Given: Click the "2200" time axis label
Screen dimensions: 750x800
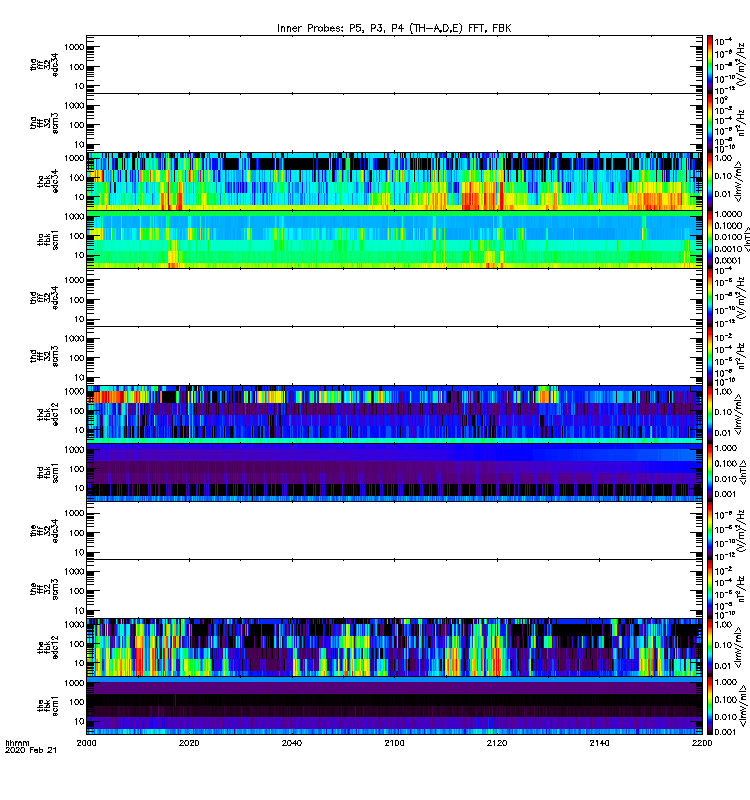Looking at the screenshot, I should [x=702, y=743].
